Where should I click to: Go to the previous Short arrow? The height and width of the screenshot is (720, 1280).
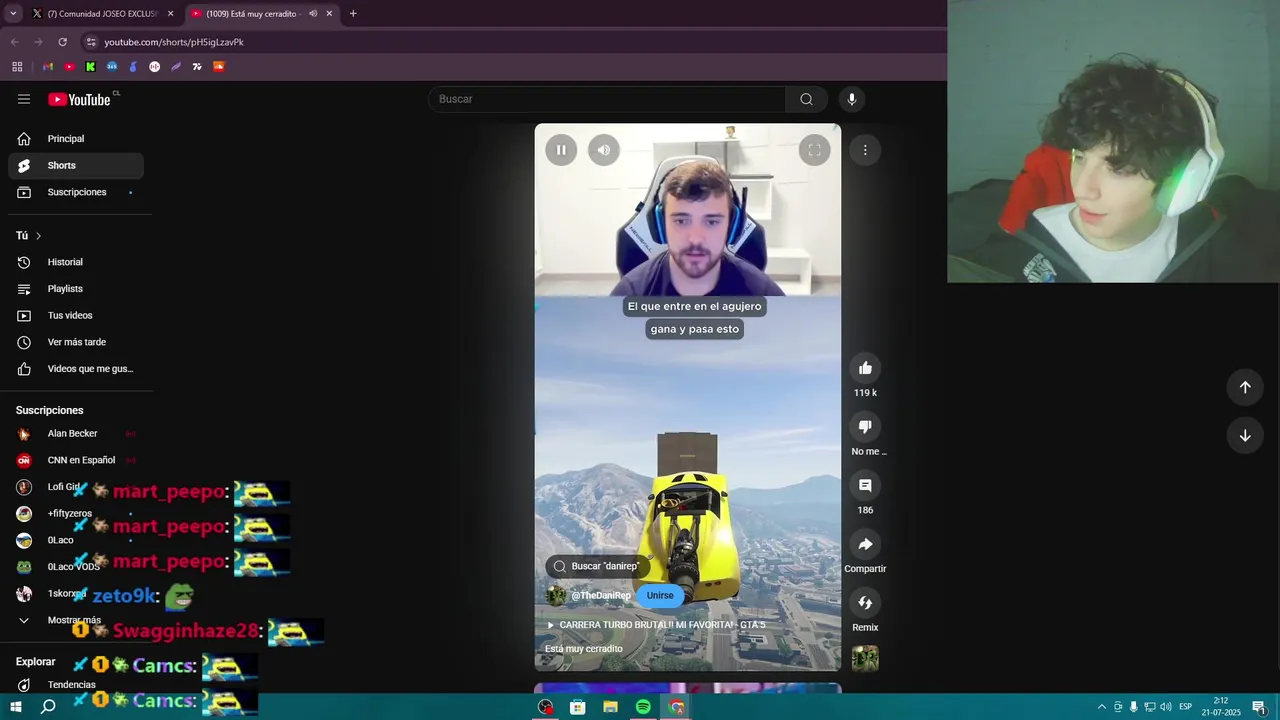(1245, 387)
